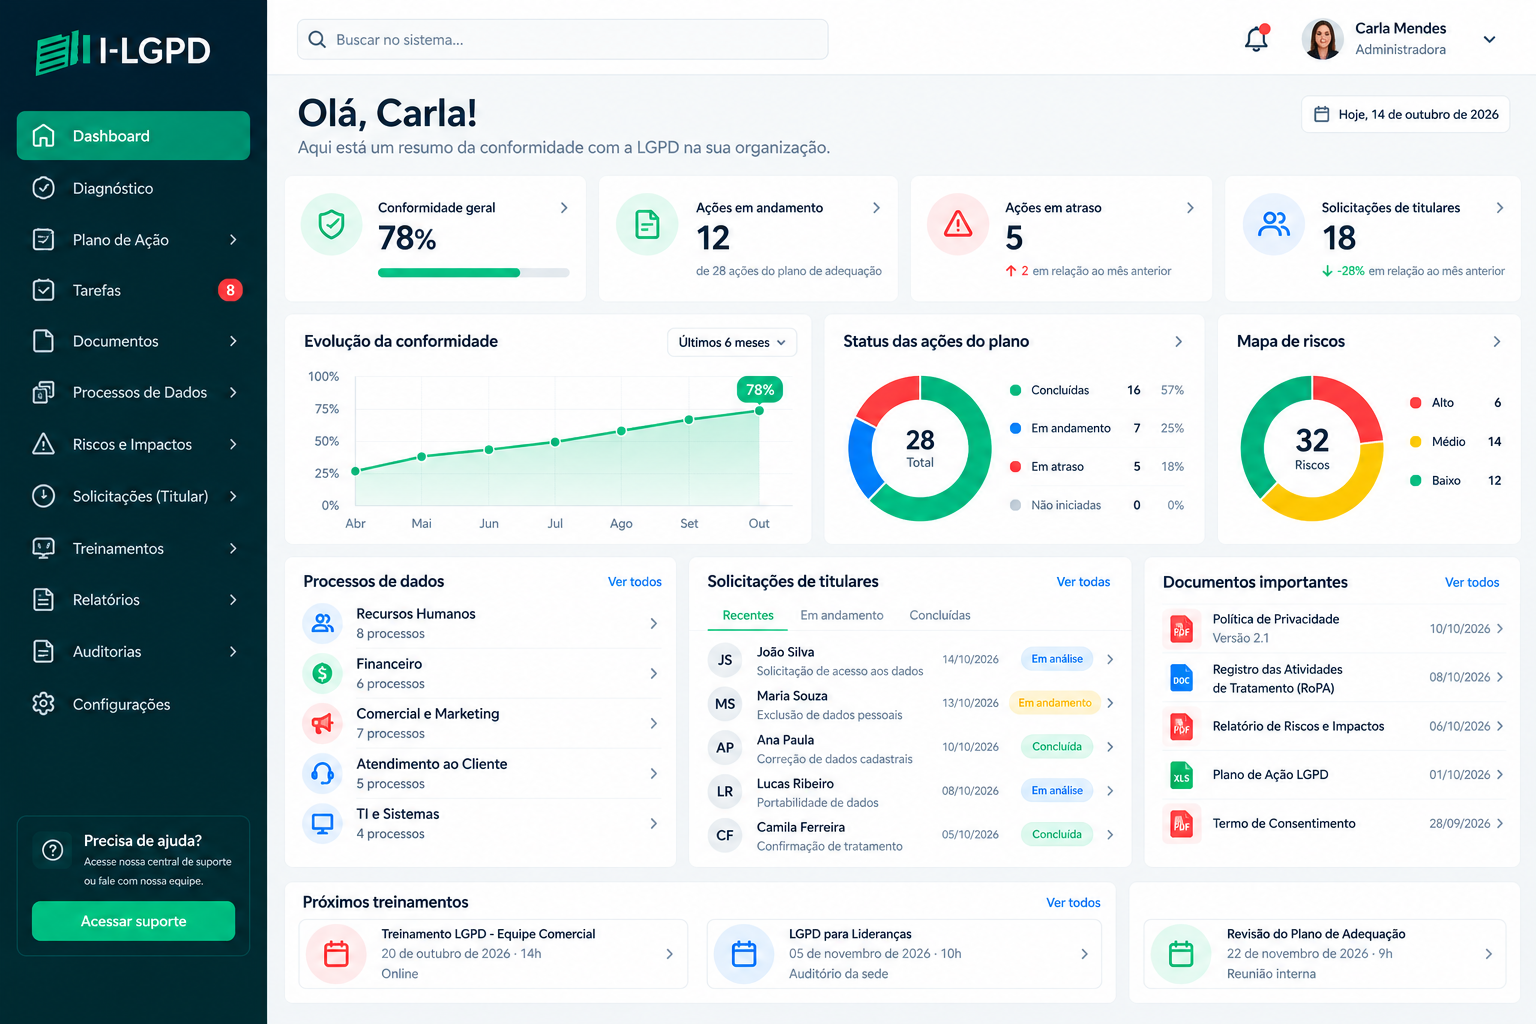1536x1024 pixels.
Task: Open the notifications bell
Action: click(x=1257, y=39)
